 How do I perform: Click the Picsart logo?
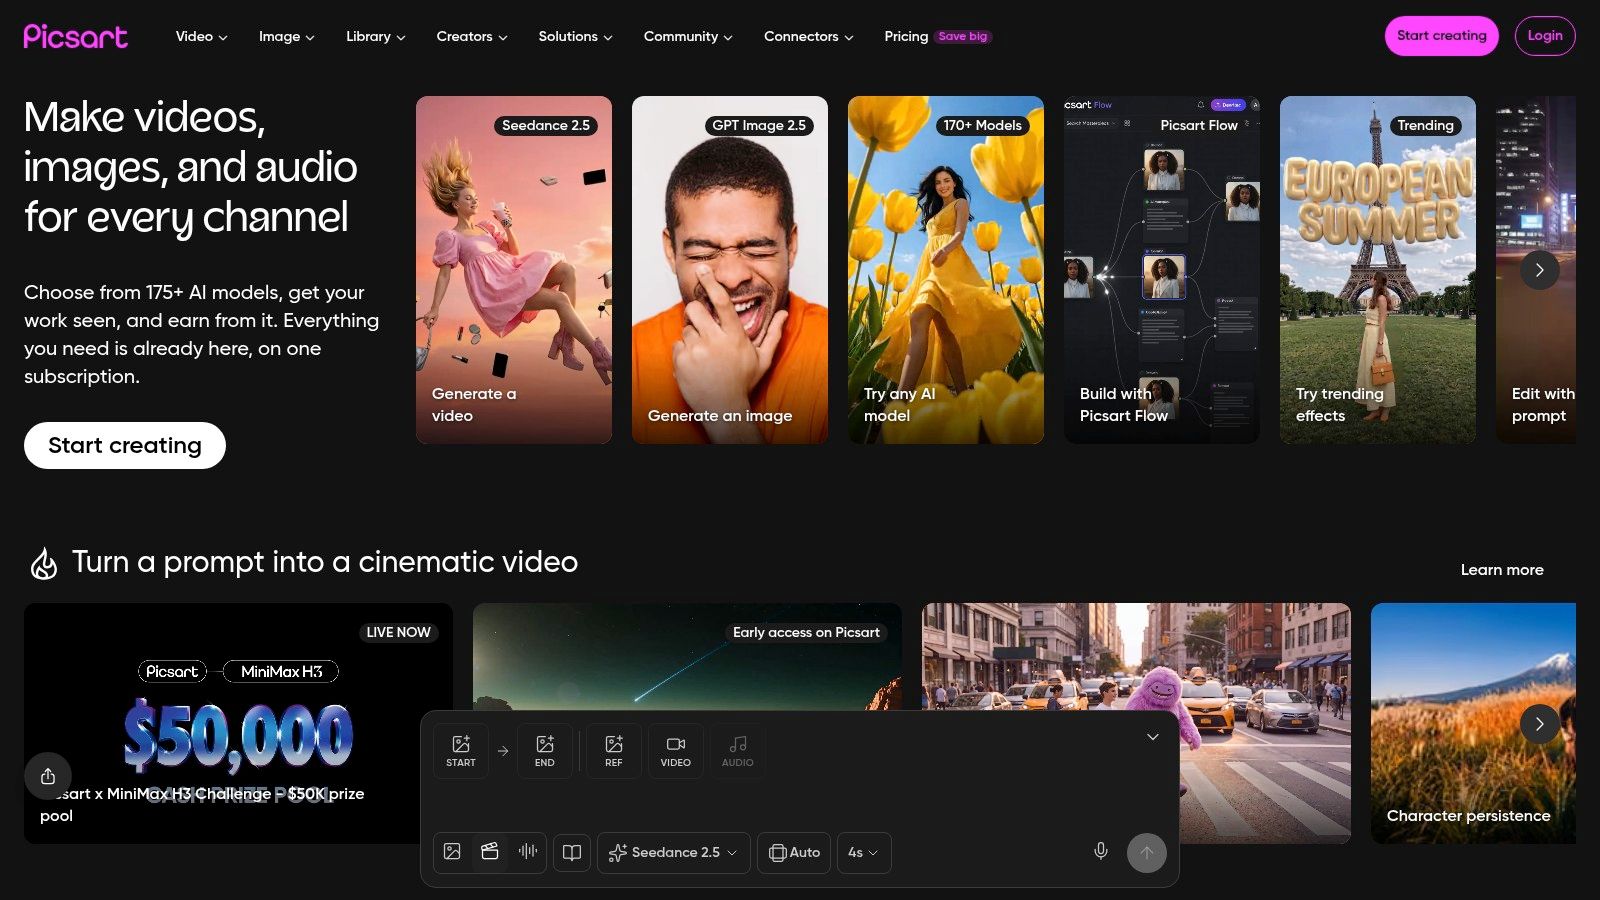pyautogui.click(x=76, y=36)
